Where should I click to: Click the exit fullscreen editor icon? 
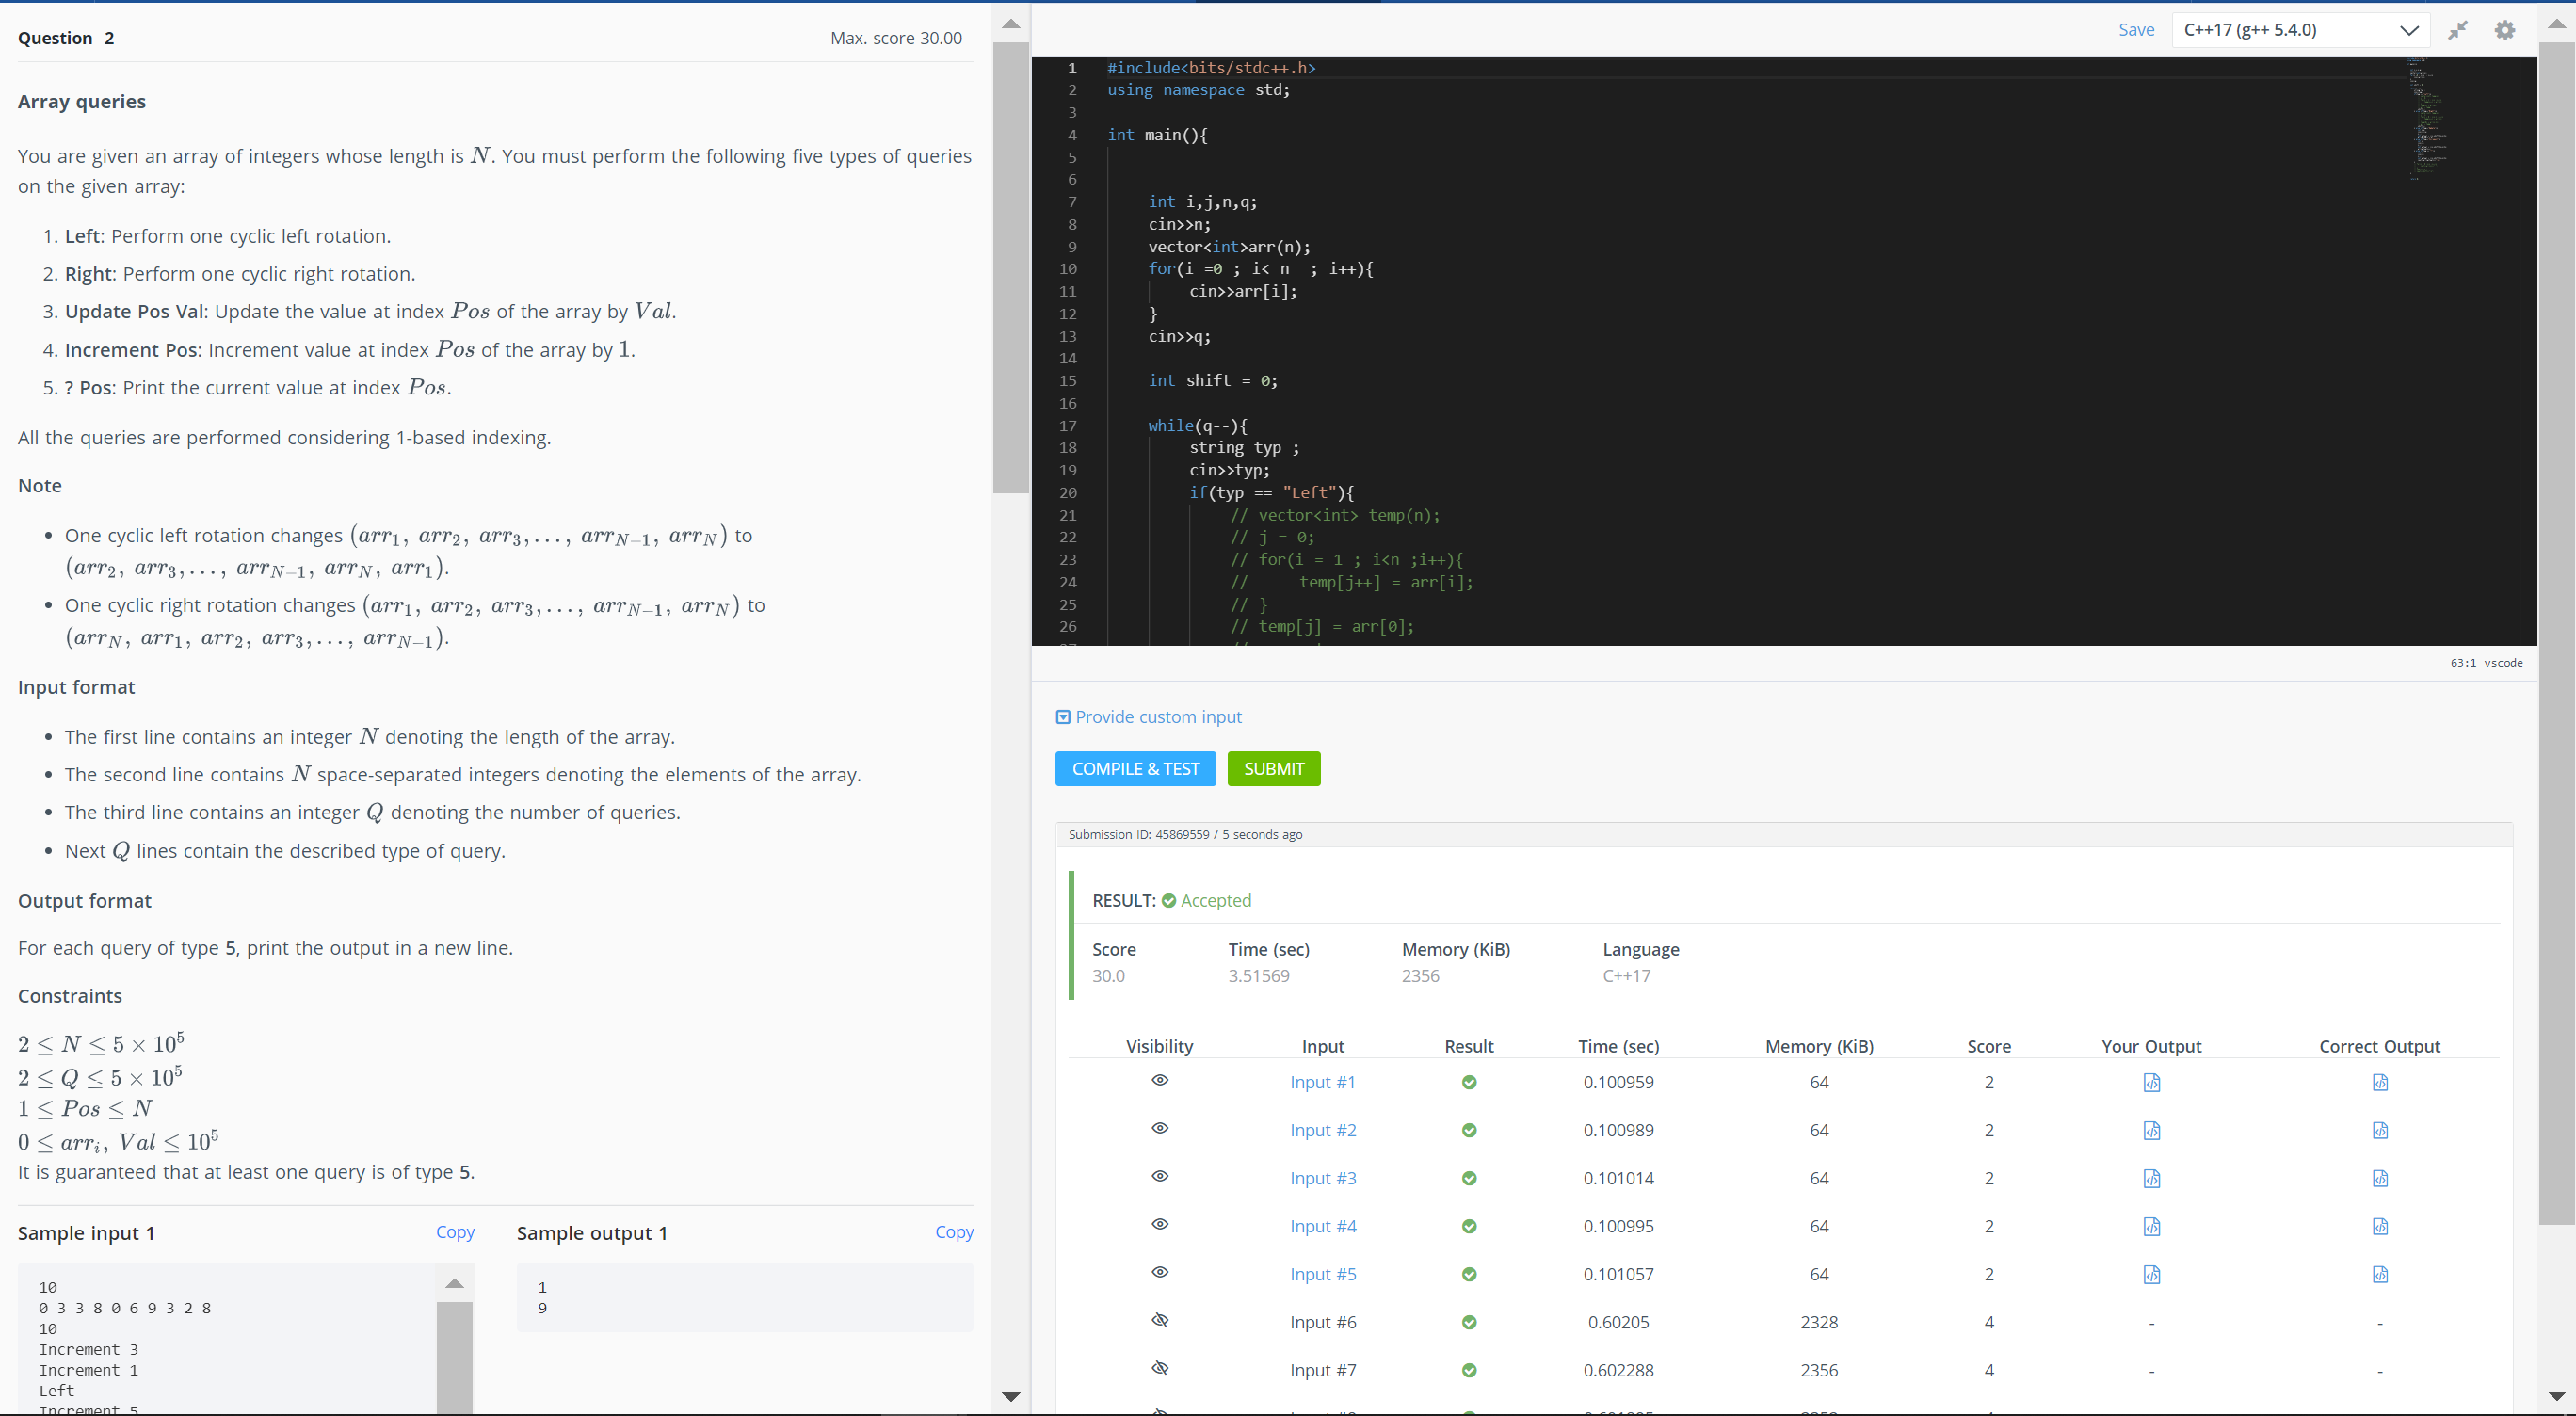click(x=2457, y=30)
